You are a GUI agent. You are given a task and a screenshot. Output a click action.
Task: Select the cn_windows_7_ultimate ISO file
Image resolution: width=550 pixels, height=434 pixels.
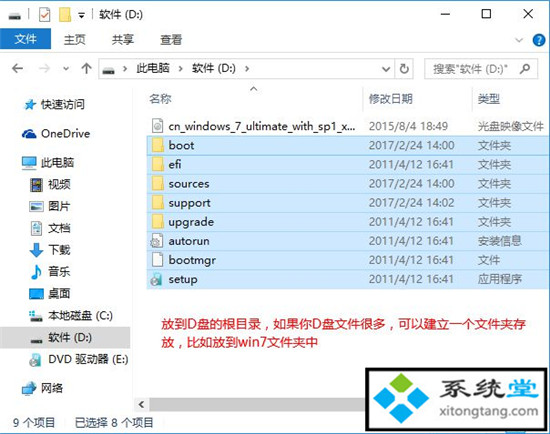348,126
